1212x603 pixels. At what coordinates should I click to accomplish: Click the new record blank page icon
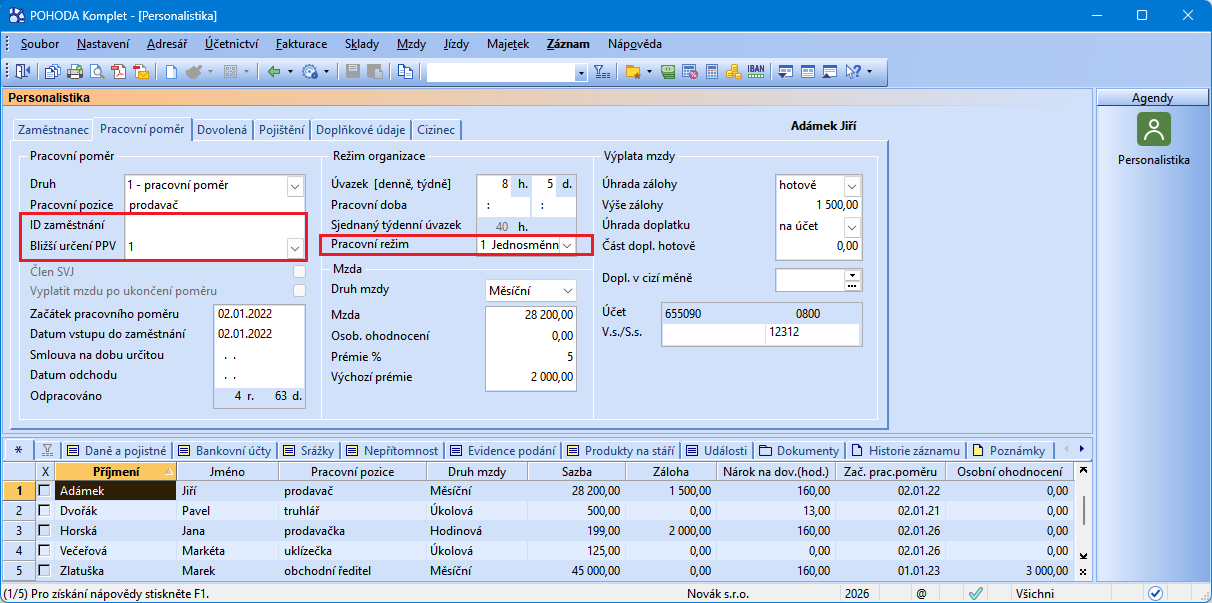pyautogui.click(x=171, y=72)
